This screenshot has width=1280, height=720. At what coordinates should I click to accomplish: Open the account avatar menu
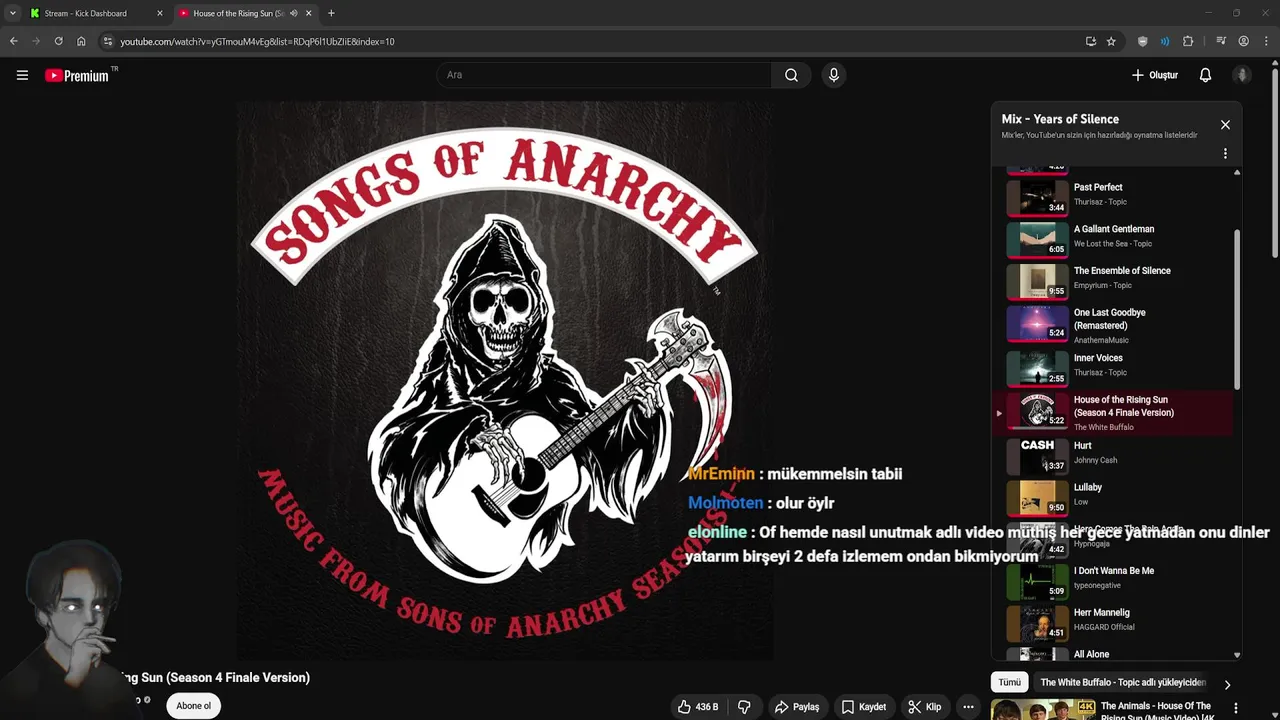point(1242,75)
